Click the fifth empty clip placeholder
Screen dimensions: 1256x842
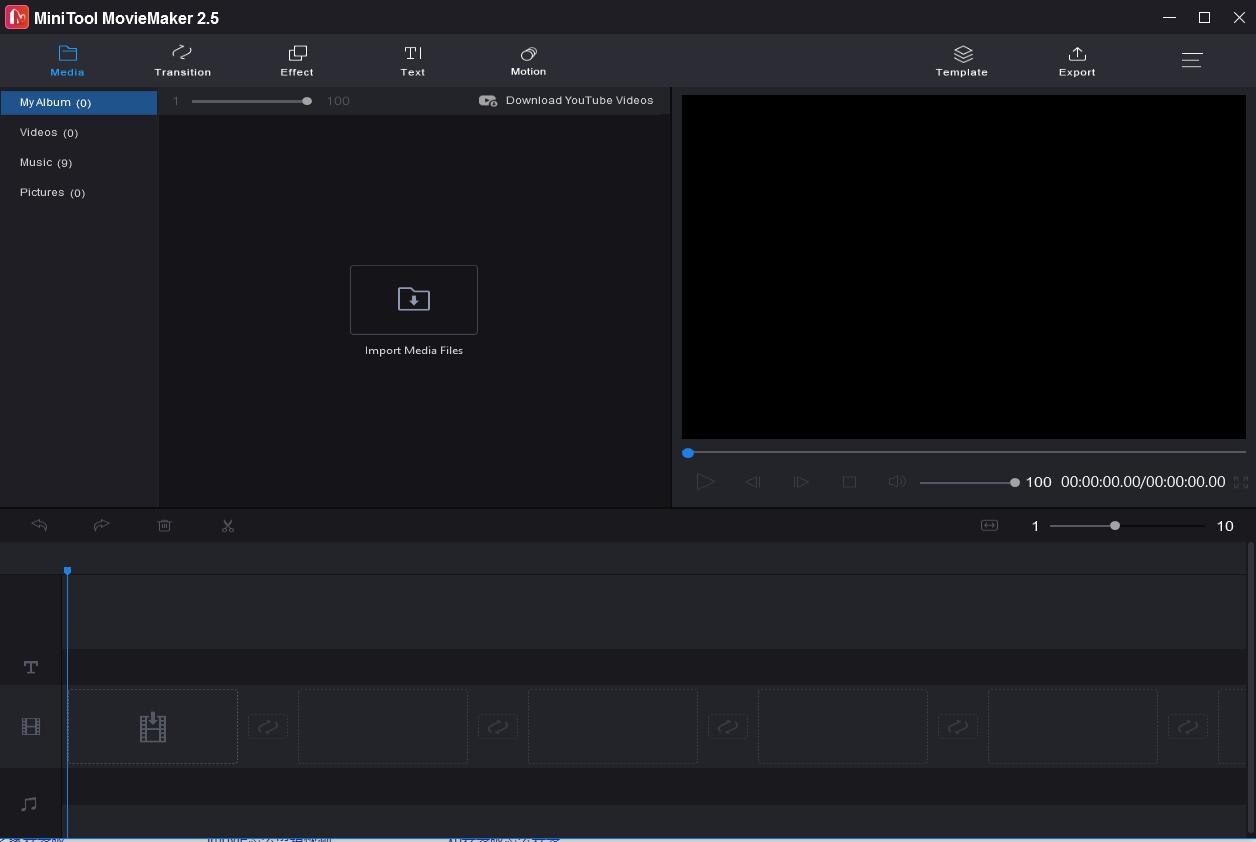click(x=1073, y=727)
